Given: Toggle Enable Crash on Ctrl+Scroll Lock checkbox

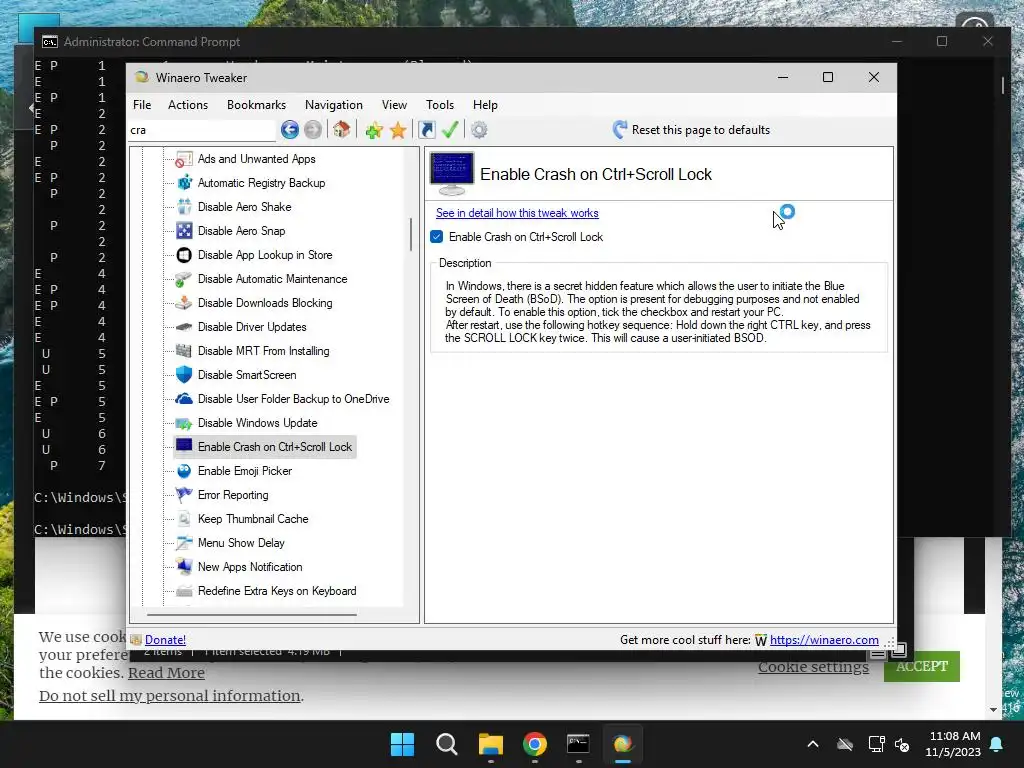Looking at the screenshot, I should click(437, 236).
